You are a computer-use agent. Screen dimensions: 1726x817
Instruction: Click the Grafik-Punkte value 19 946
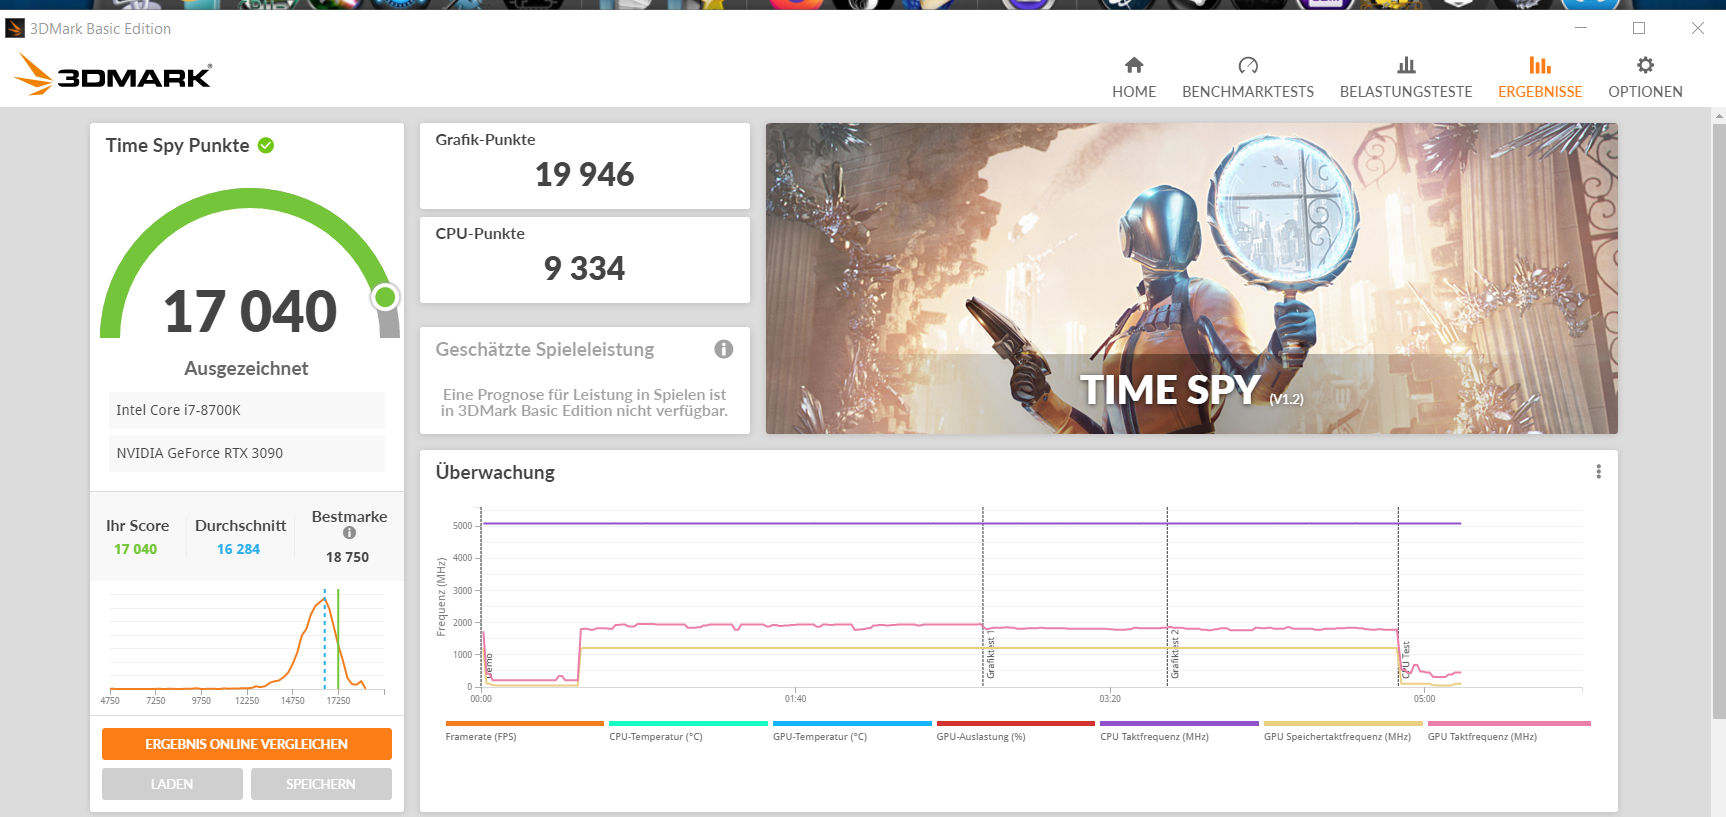(584, 175)
